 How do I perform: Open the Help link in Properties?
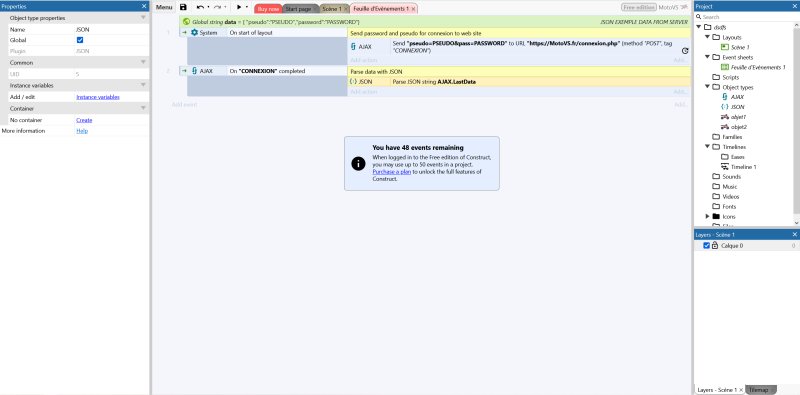(x=82, y=131)
